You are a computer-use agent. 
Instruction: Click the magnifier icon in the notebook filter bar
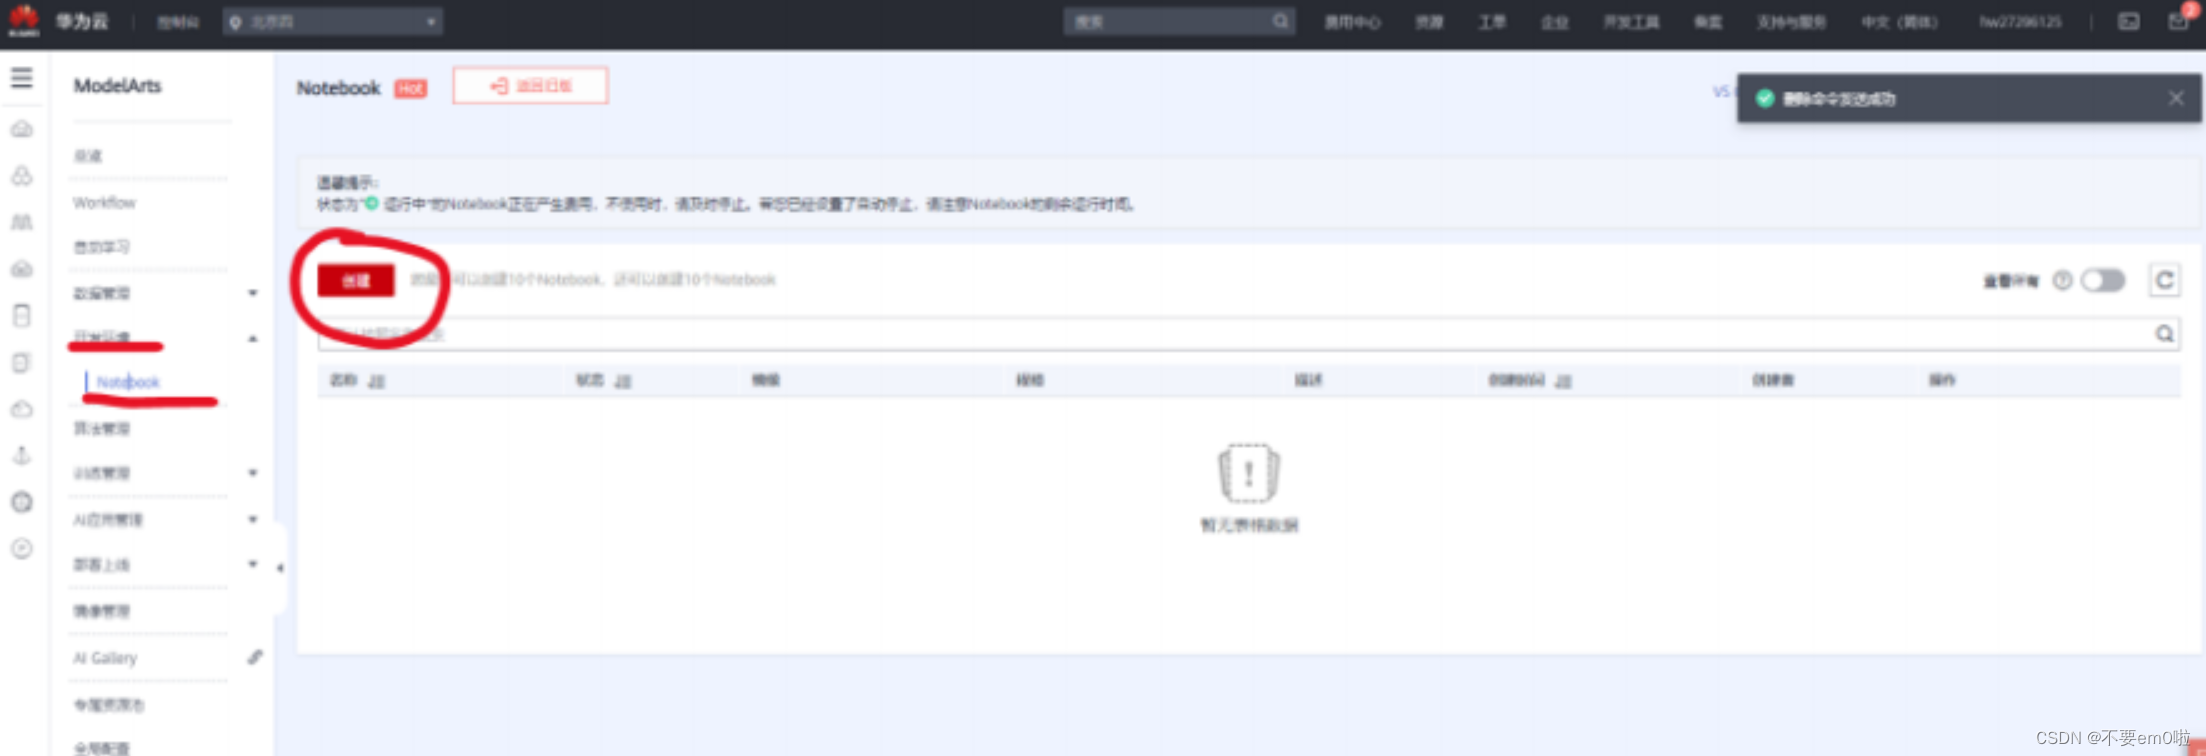[2164, 334]
